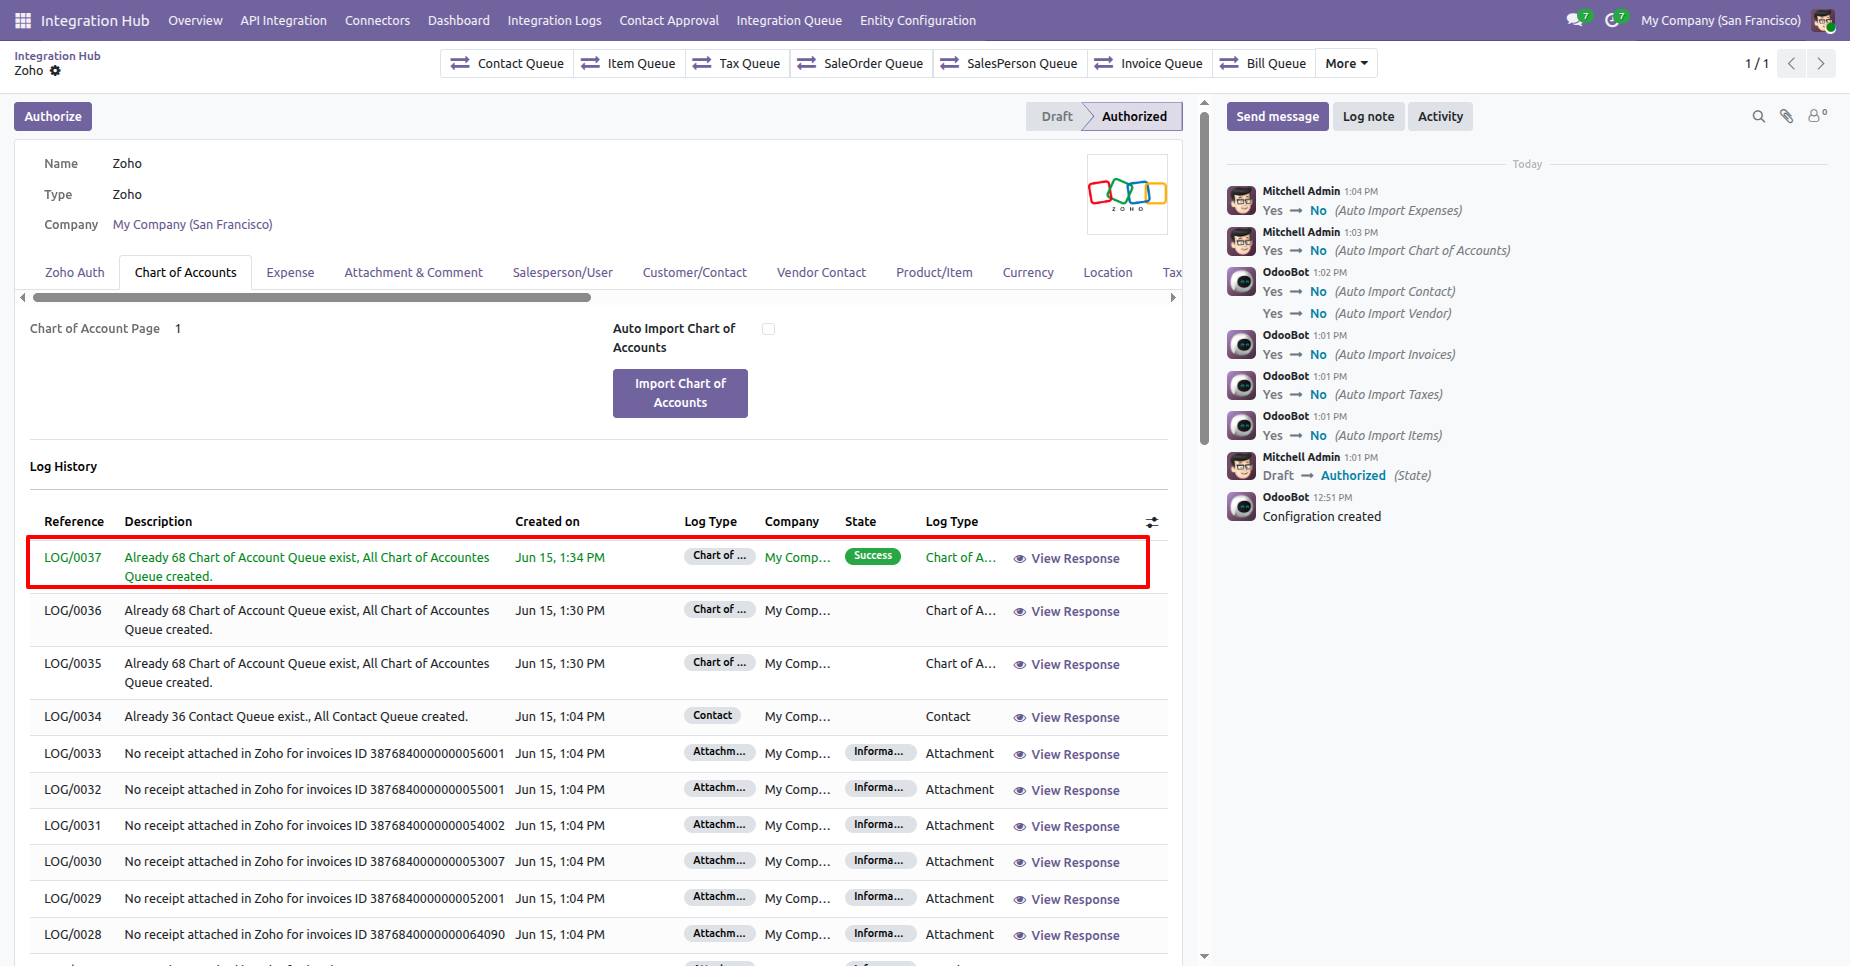Click Import Chart of Accounts button
Image resolution: width=1850 pixels, height=966 pixels.
pyautogui.click(x=680, y=393)
